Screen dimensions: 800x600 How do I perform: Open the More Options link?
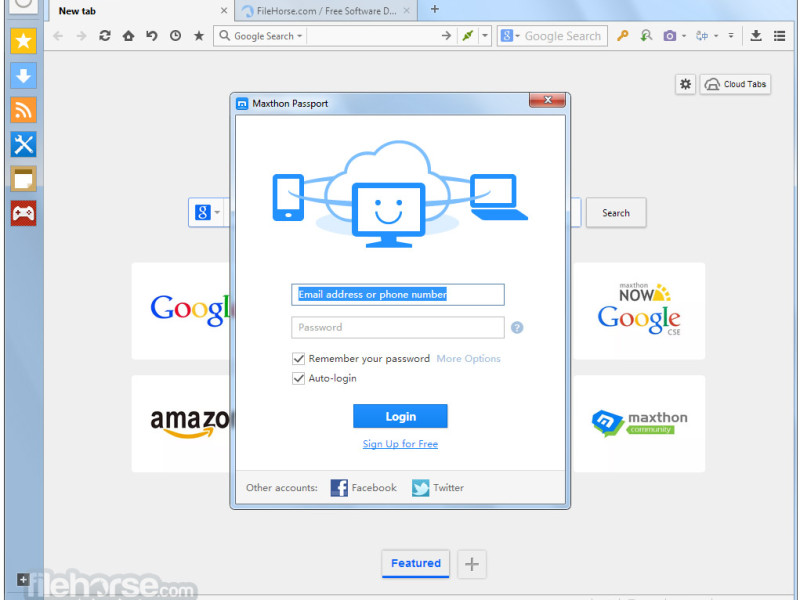click(x=468, y=359)
